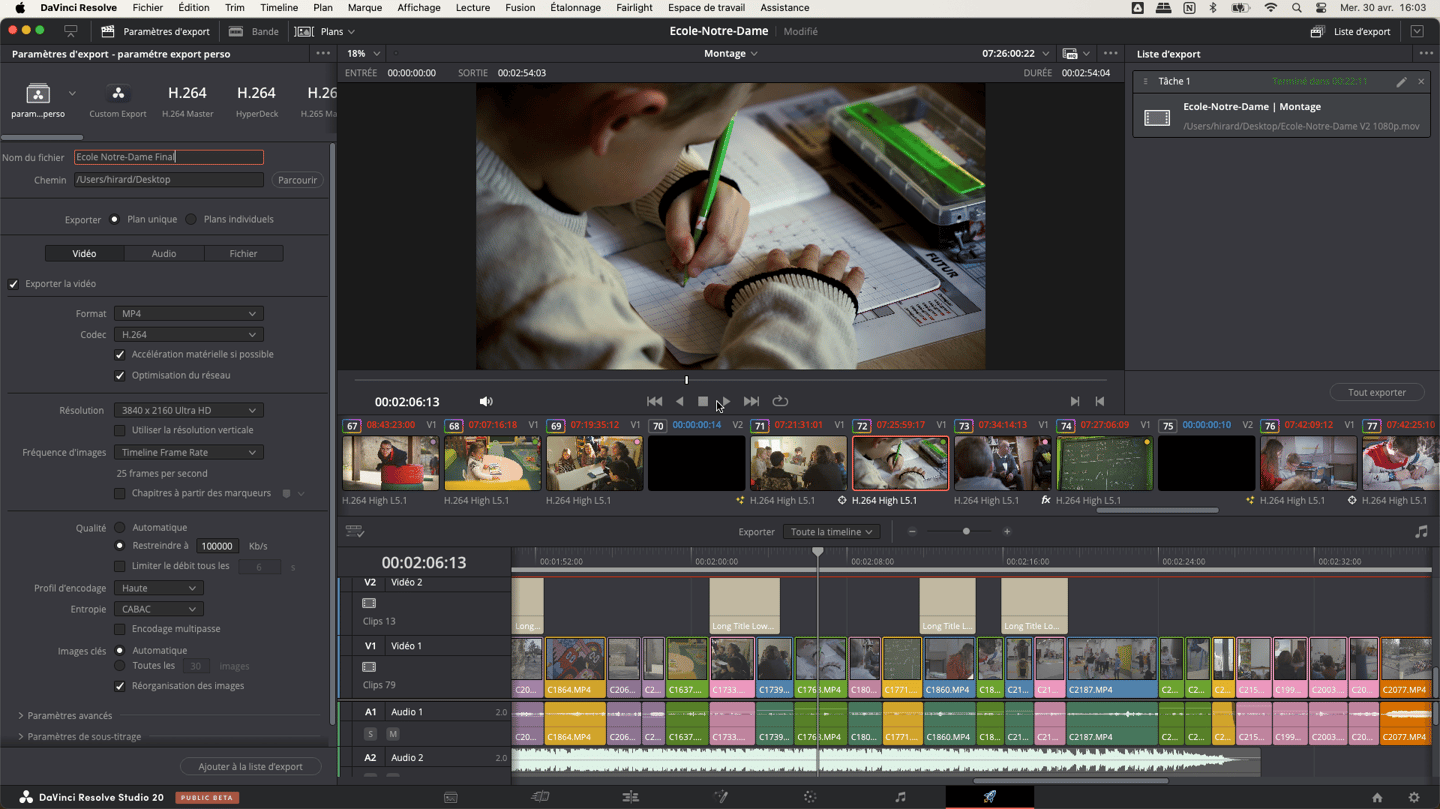Choose the HyperDeck export preset
The width and height of the screenshot is (1440, 809).
tap(257, 100)
